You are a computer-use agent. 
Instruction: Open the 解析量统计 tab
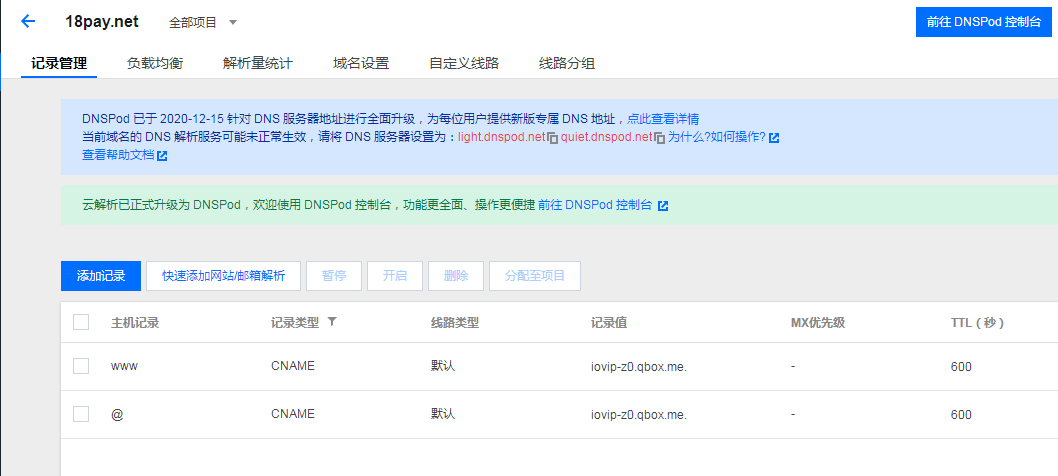[x=258, y=63]
